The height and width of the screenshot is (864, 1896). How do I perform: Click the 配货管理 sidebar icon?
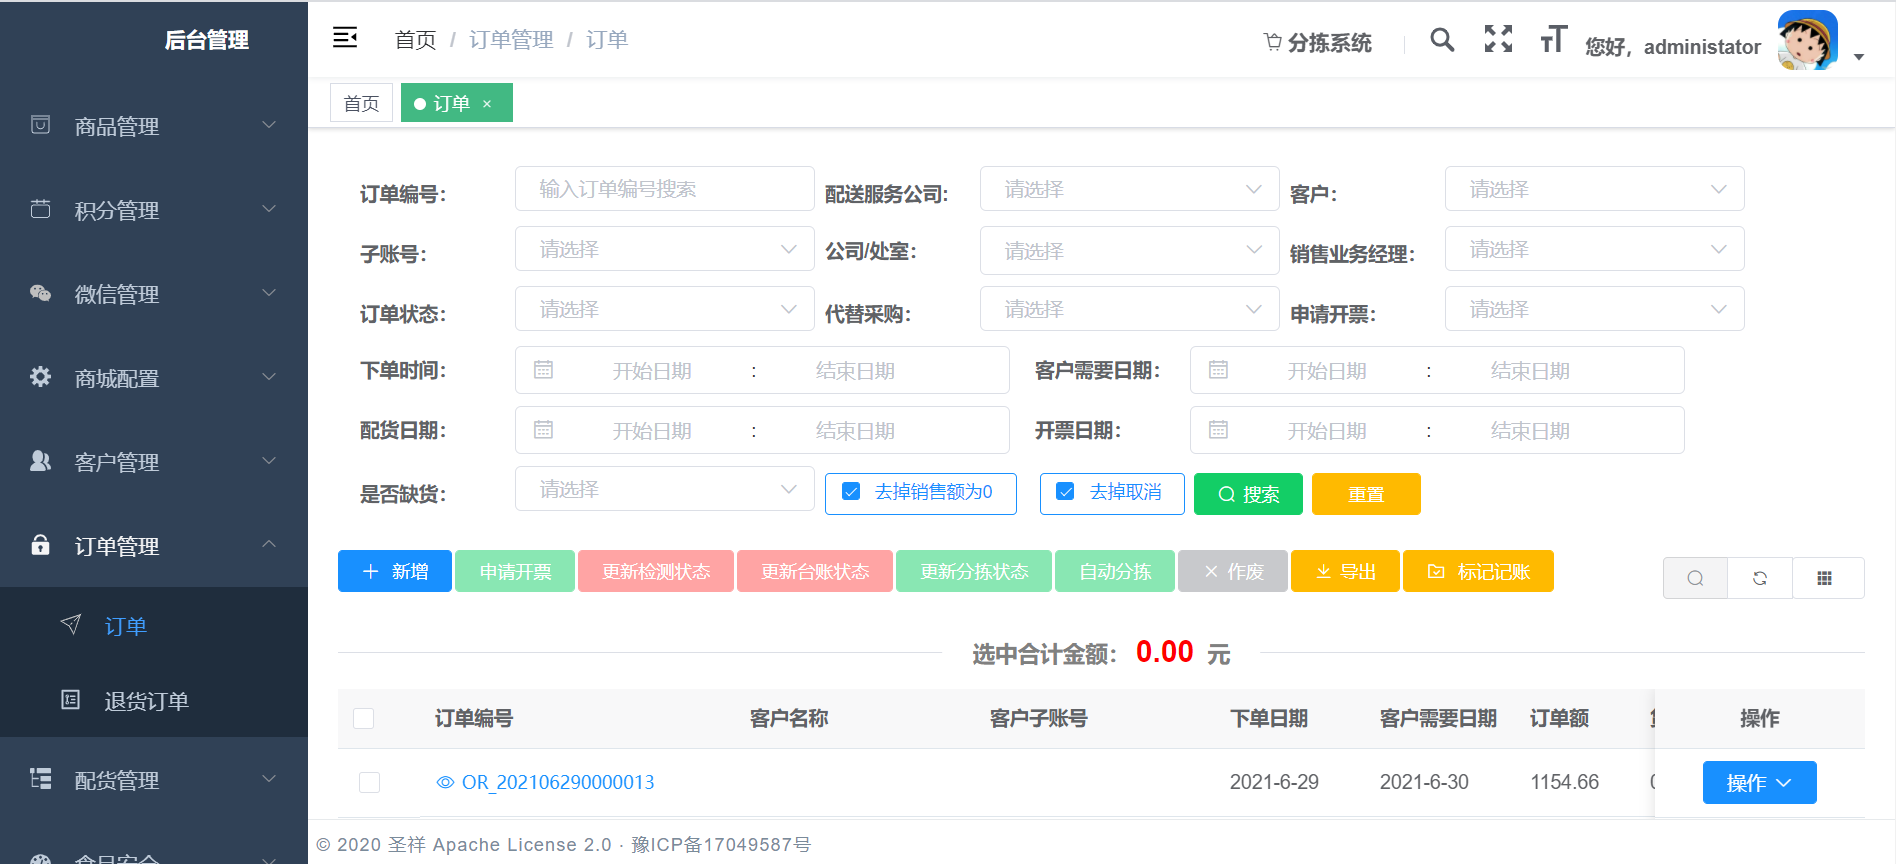point(40,779)
